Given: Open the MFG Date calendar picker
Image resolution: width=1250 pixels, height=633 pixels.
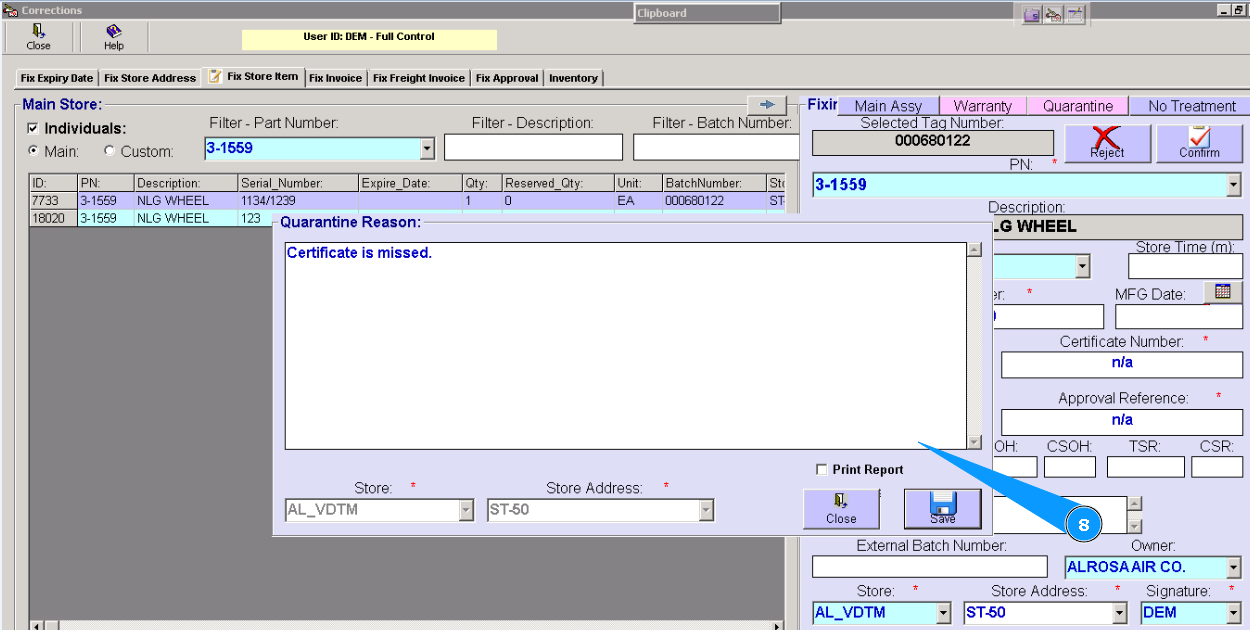Looking at the screenshot, I should click(x=1221, y=292).
